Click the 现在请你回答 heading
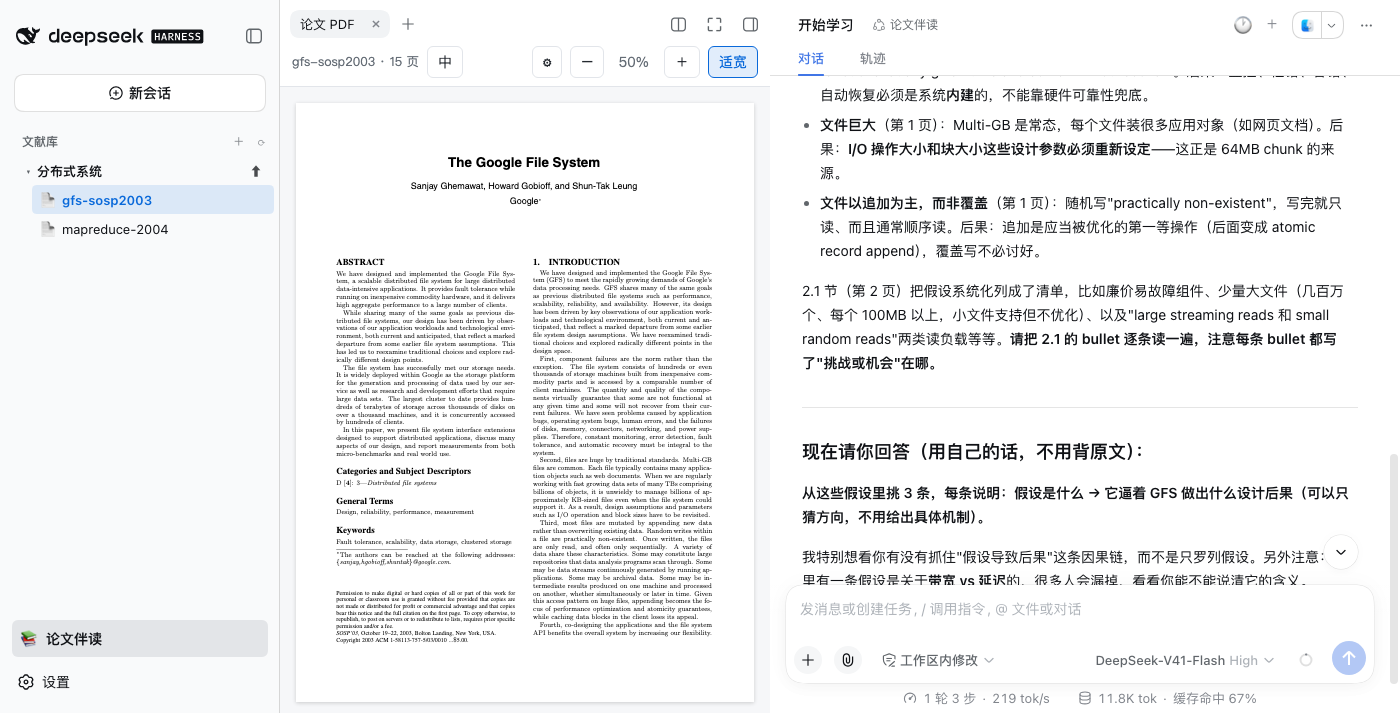 coord(972,451)
